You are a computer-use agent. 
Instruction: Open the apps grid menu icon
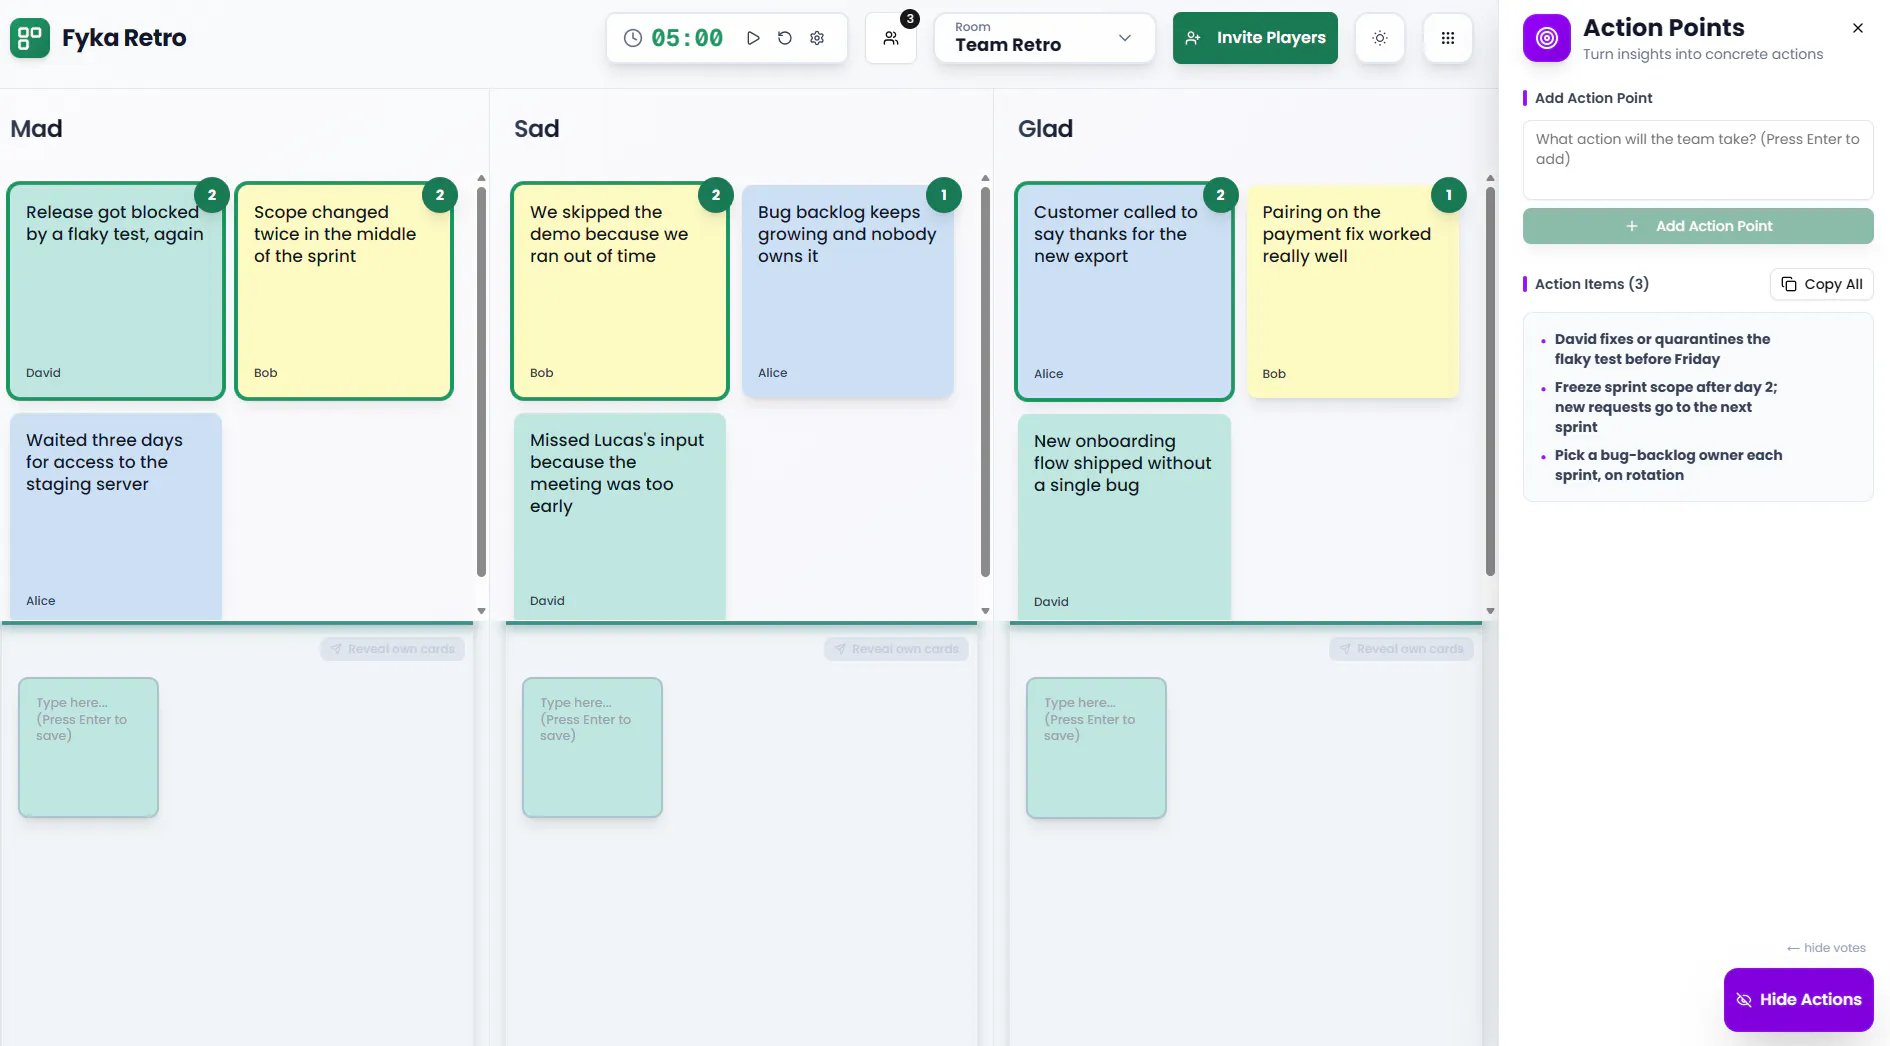point(1448,38)
